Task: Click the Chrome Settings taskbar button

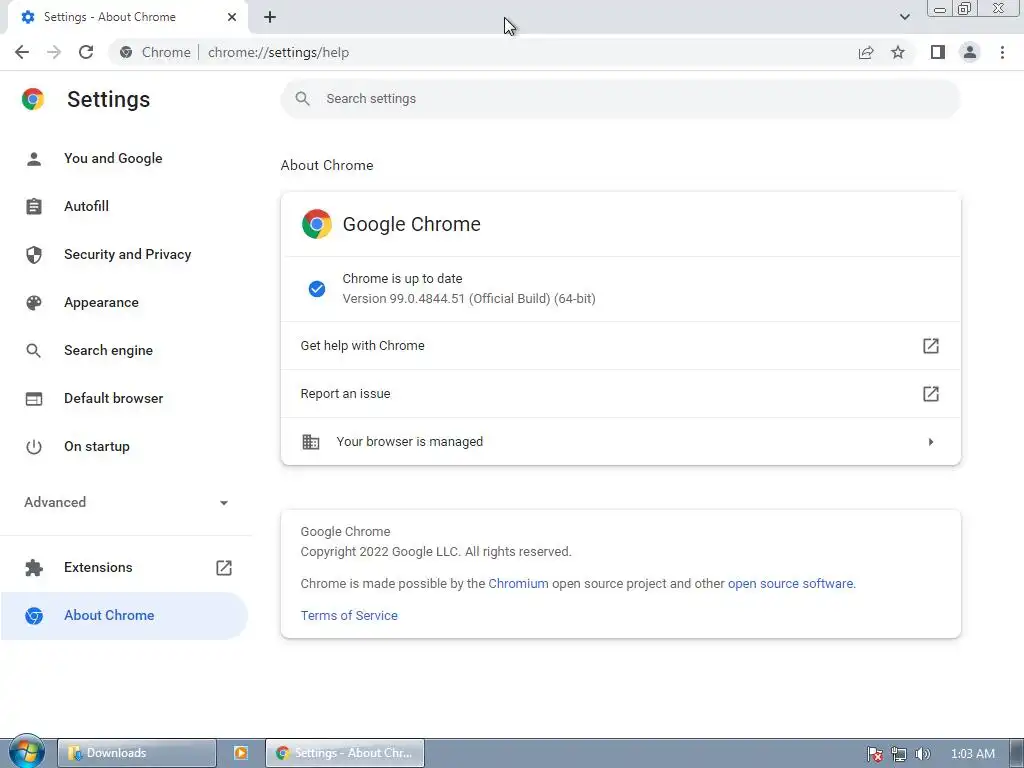Action: (x=345, y=753)
